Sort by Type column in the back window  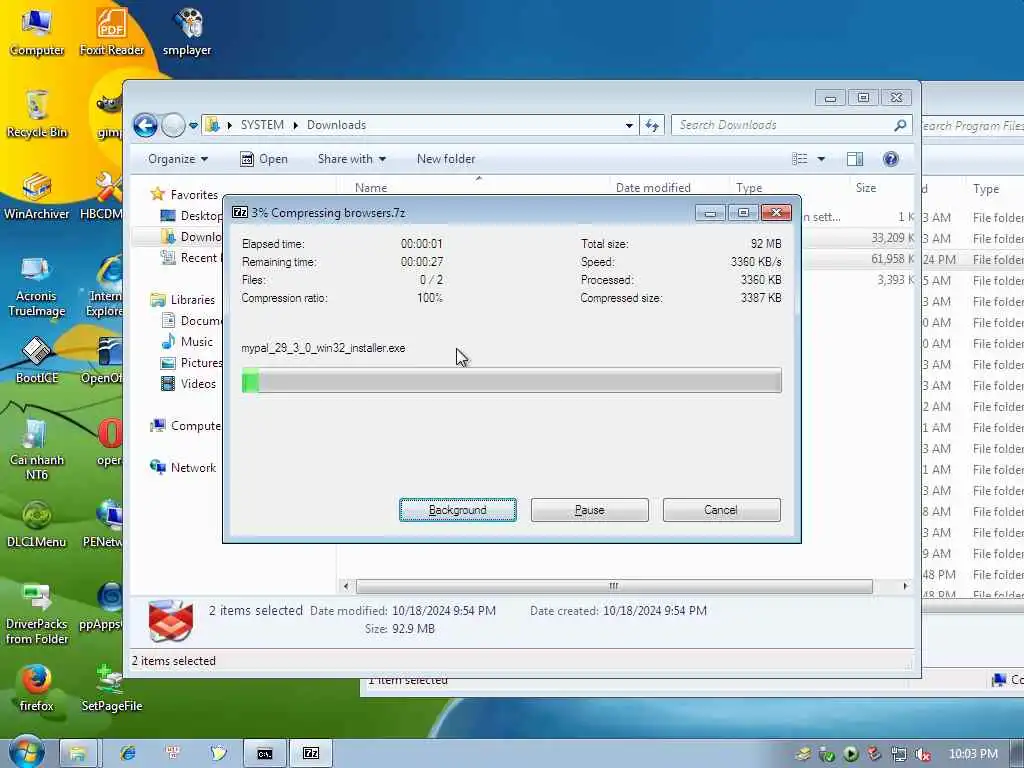pyautogui.click(x=985, y=189)
